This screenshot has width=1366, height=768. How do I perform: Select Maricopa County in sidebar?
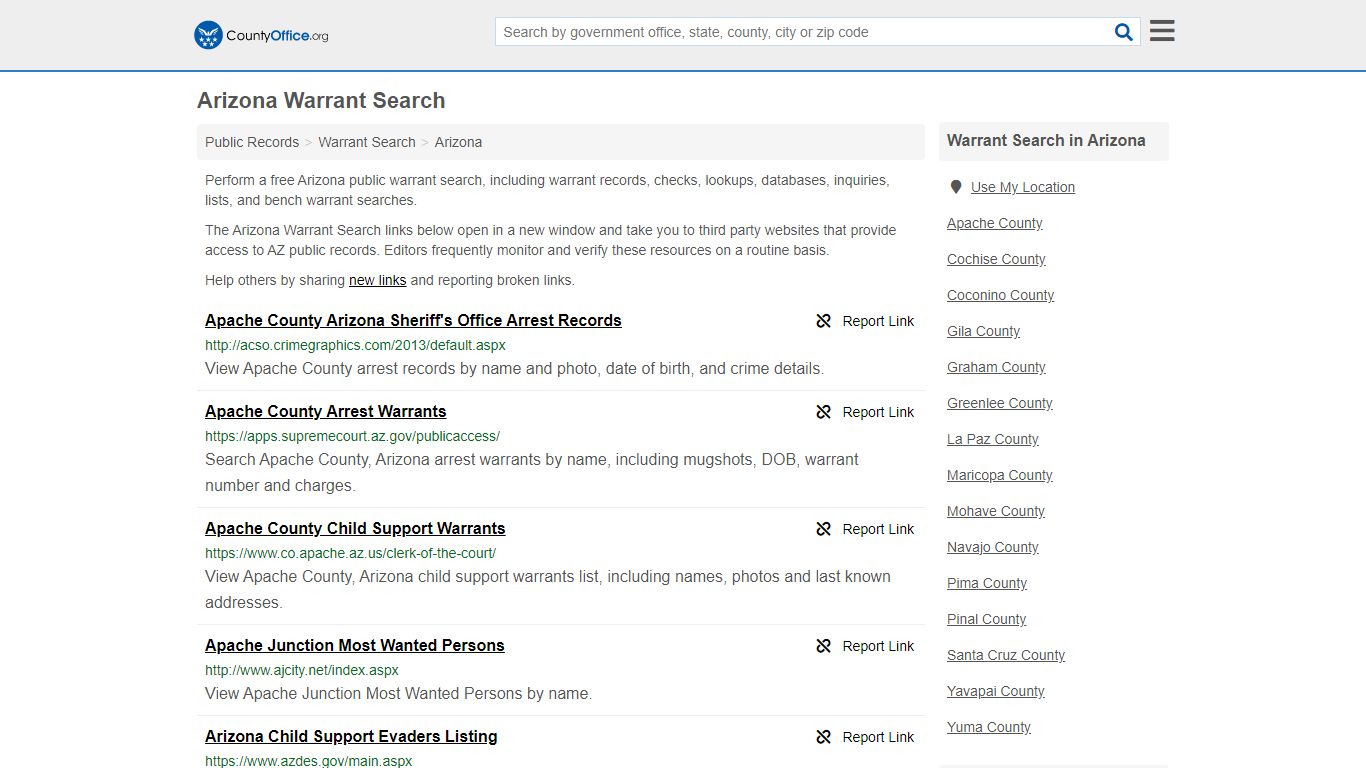[x=999, y=475]
